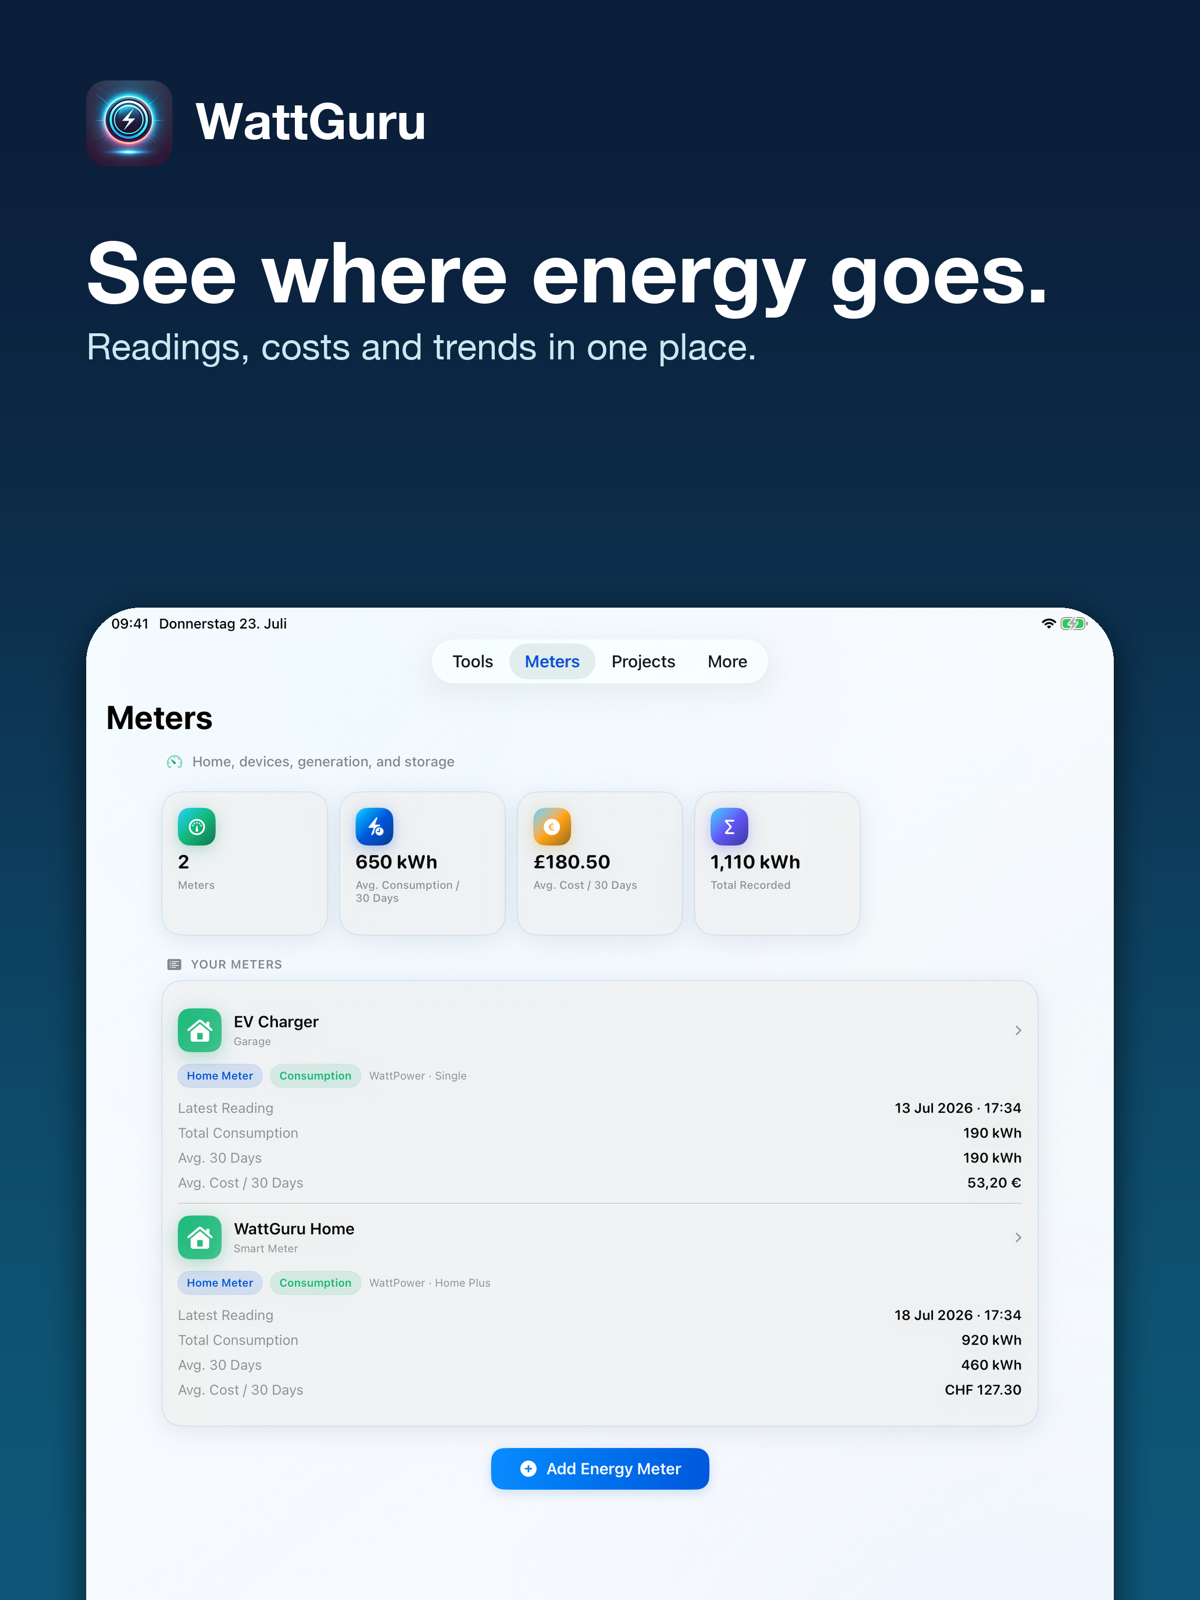Switch to the Projects tab
The height and width of the screenshot is (1600, 1200).
(x=643, y=662)
